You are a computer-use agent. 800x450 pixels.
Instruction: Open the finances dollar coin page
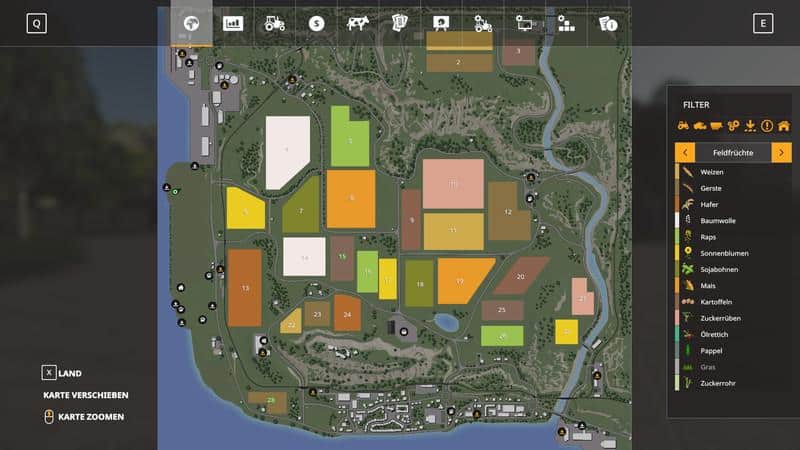[317, 24]
